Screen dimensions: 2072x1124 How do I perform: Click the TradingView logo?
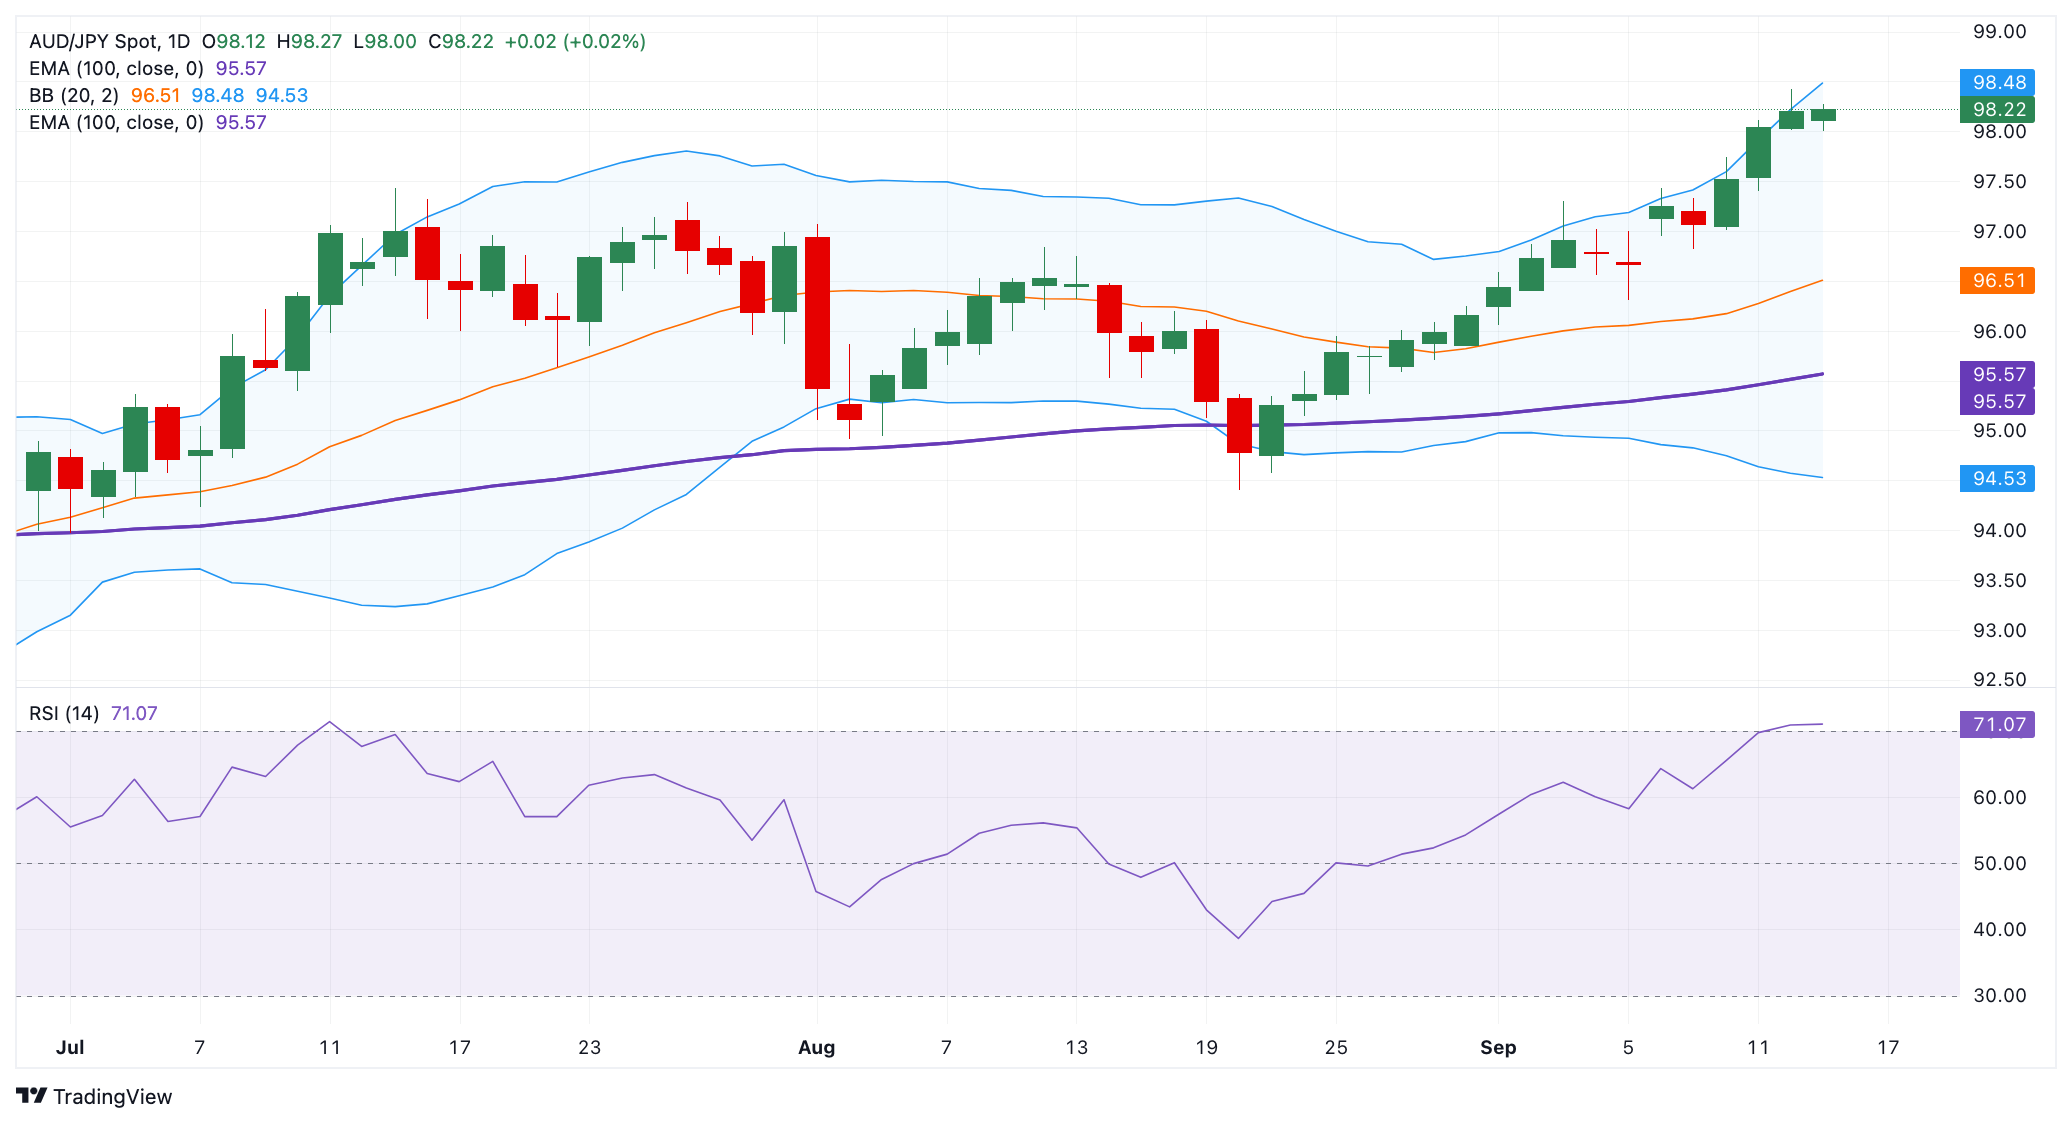point(94,1096)
